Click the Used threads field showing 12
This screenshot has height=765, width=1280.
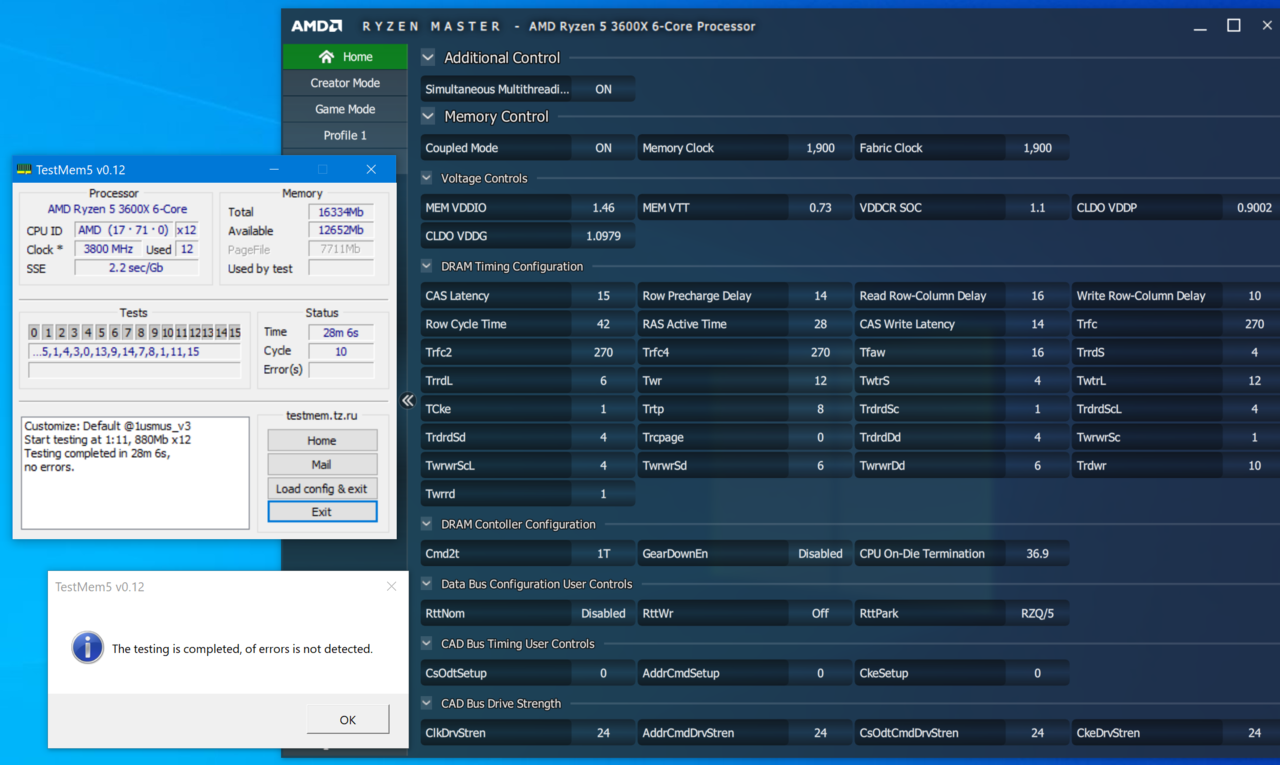click(x=187, y=250)
